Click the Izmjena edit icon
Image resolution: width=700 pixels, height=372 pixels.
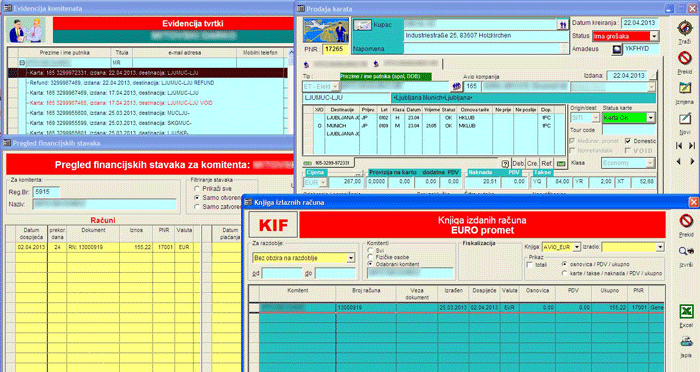tap(684, 88)
